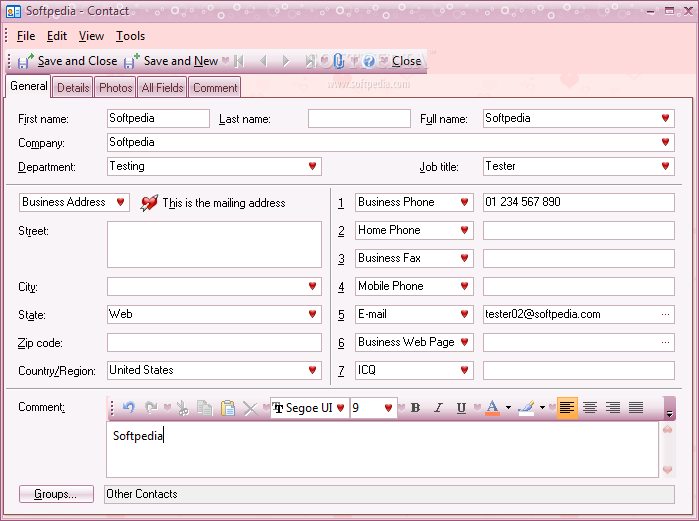Toggle italic formatting in comment
The height and width of the screenshot is (521, 699).
pyautogui.click(x=439, y=408)
